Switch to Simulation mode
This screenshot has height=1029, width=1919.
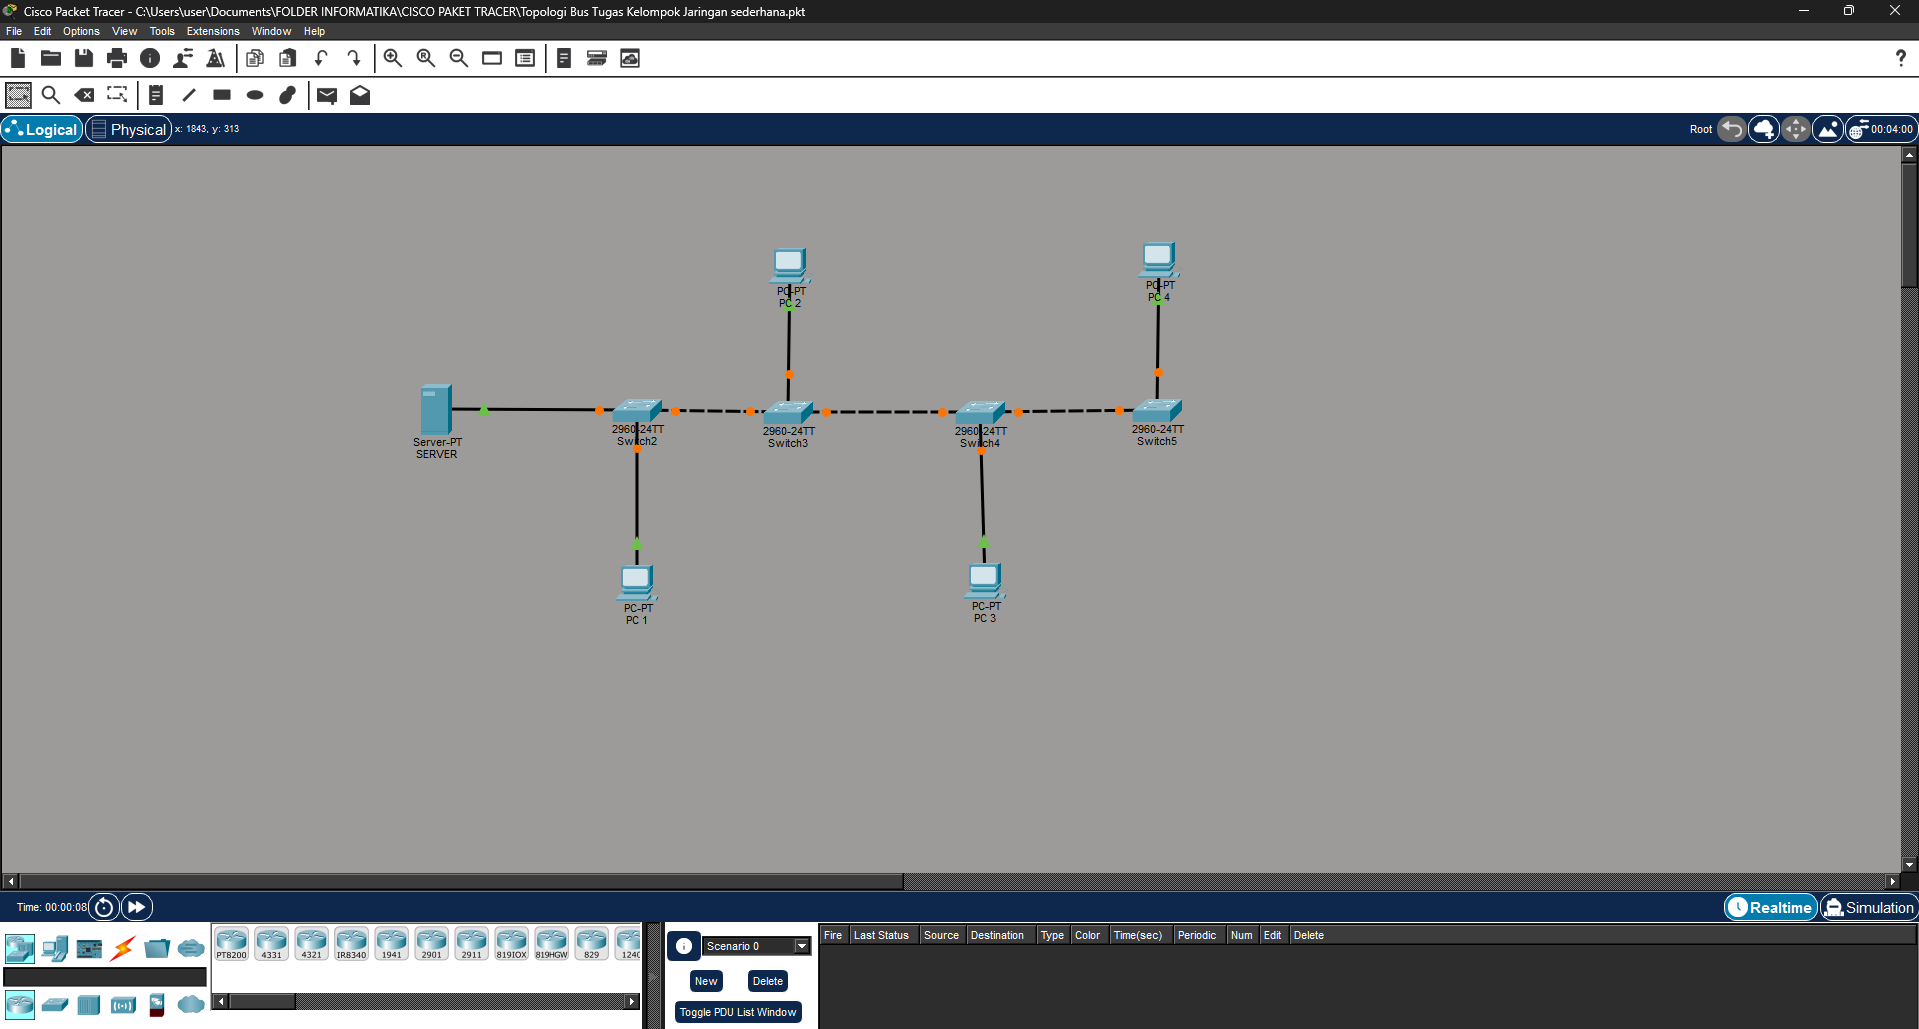click(x=1868, y=907)
